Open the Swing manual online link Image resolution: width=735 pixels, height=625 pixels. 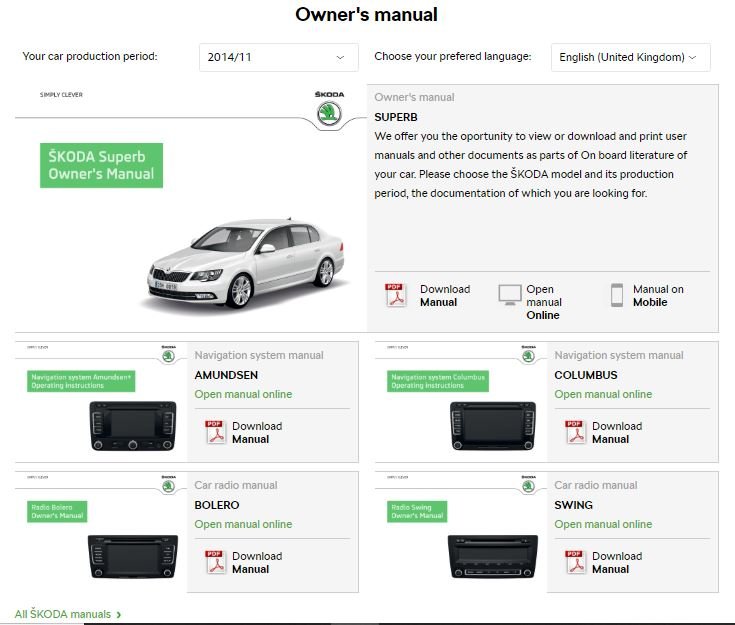point(603,524)
